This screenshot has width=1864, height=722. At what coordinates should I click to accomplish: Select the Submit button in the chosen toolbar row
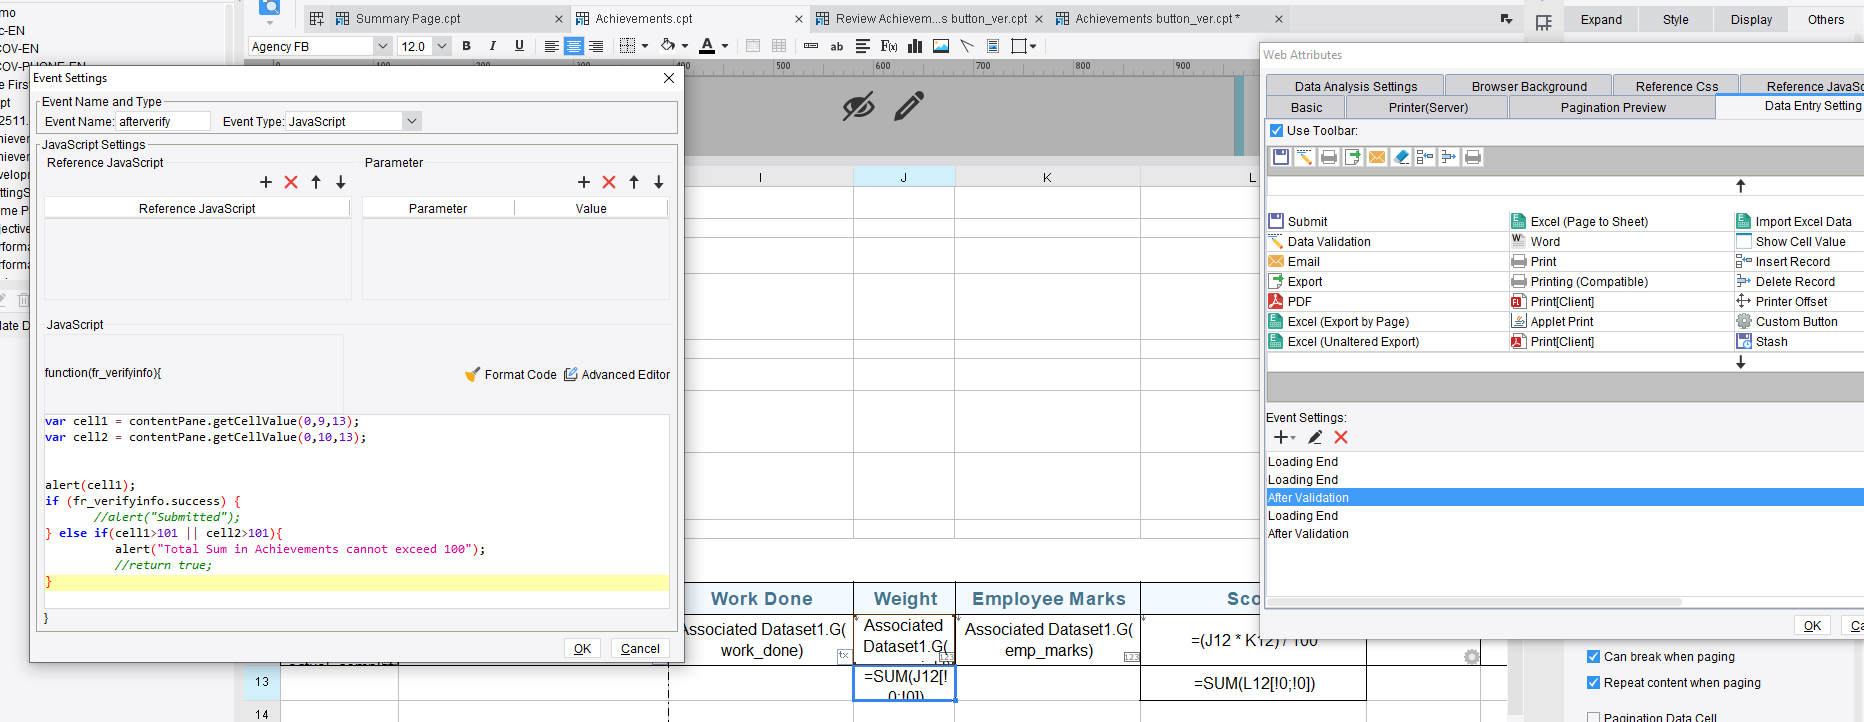coord(1281,157)
